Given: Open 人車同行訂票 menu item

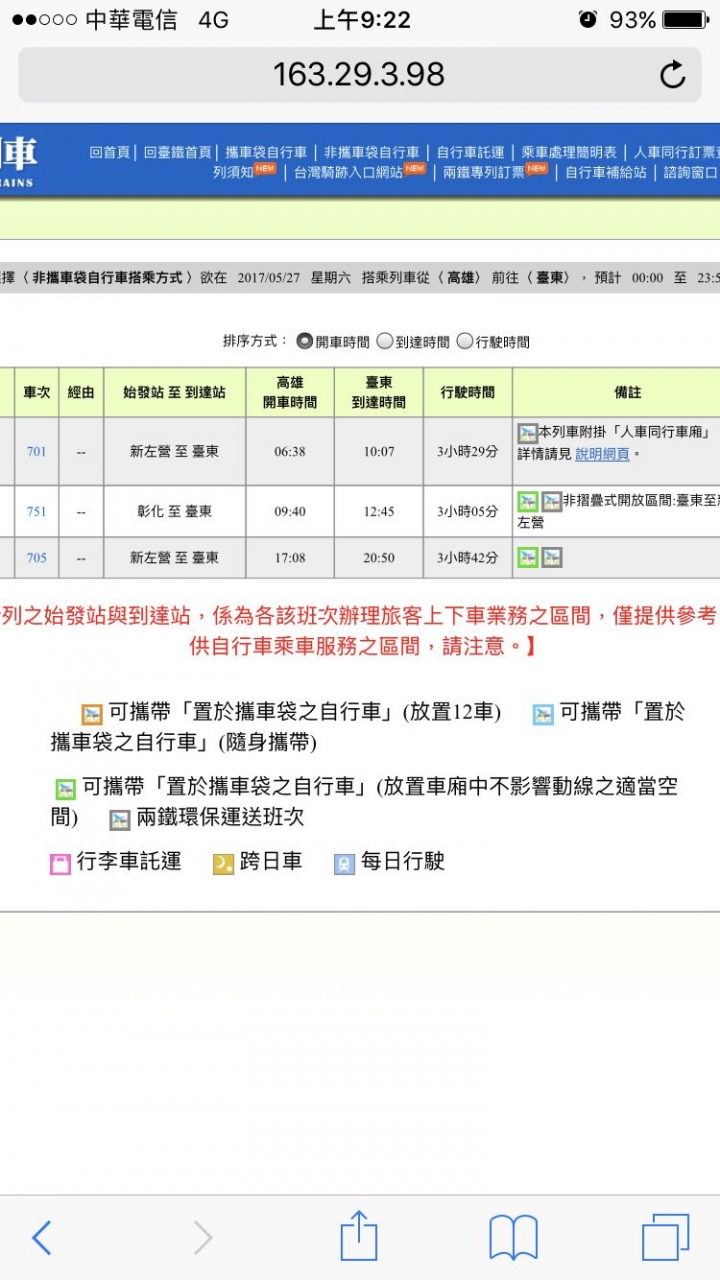Looking at the screenshot, I should point(676,152).
